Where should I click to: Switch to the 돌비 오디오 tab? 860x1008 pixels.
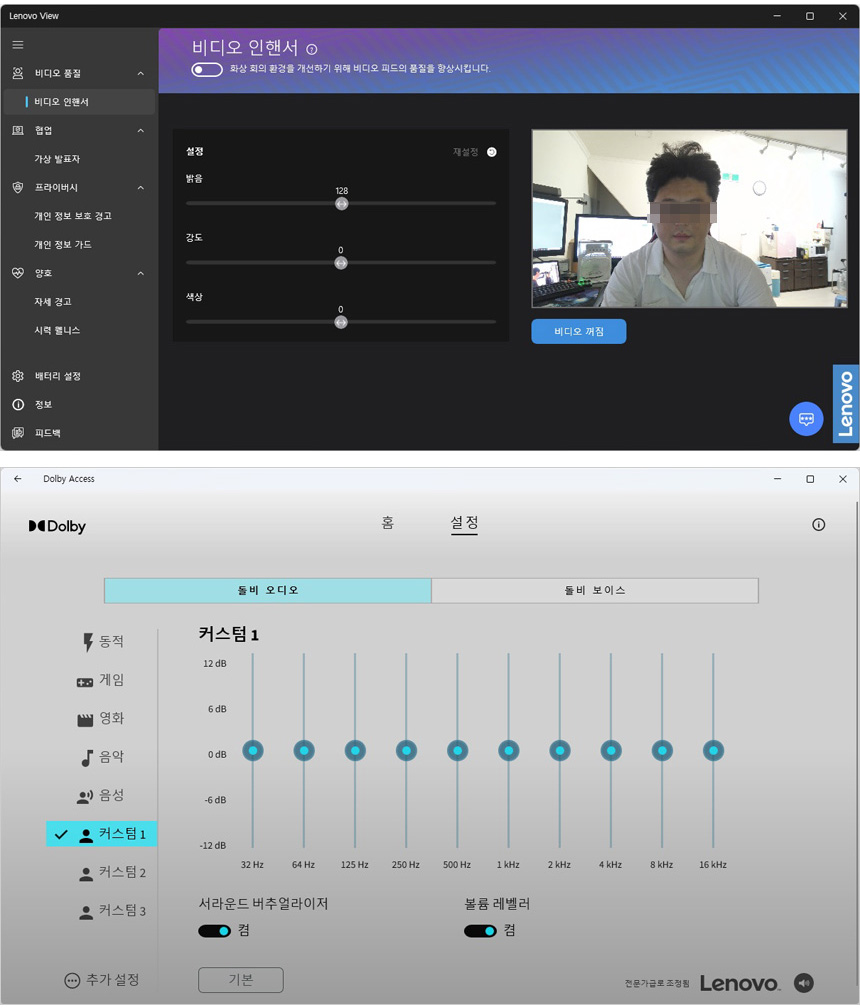point(267,590)
